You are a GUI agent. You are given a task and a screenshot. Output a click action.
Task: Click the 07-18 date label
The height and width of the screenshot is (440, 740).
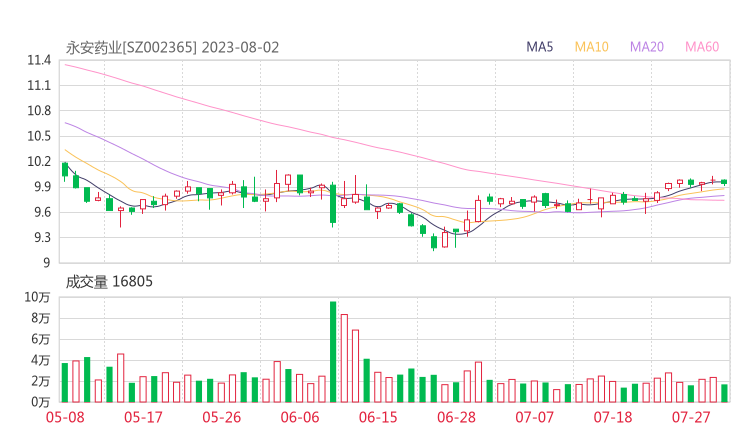pyautogui.click(x=613, y=417)
